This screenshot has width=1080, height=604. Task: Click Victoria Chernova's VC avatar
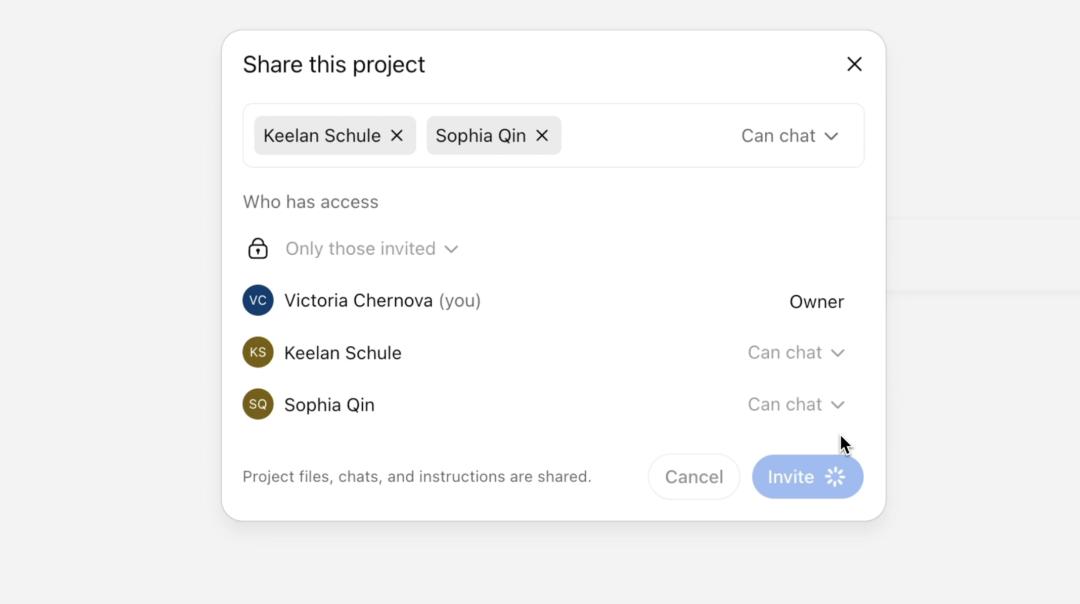pos(258,300)
